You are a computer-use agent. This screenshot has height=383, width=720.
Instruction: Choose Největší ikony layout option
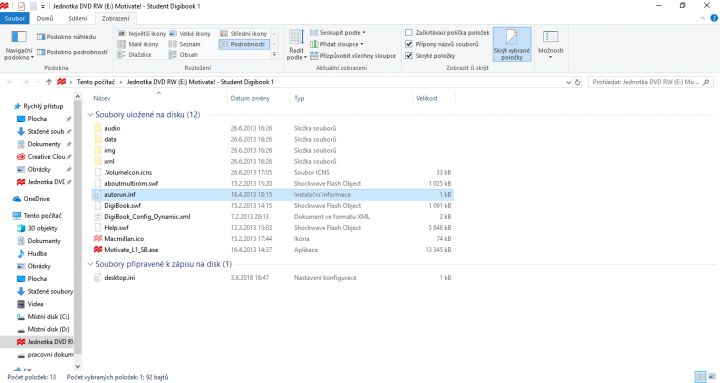[142, 34]
